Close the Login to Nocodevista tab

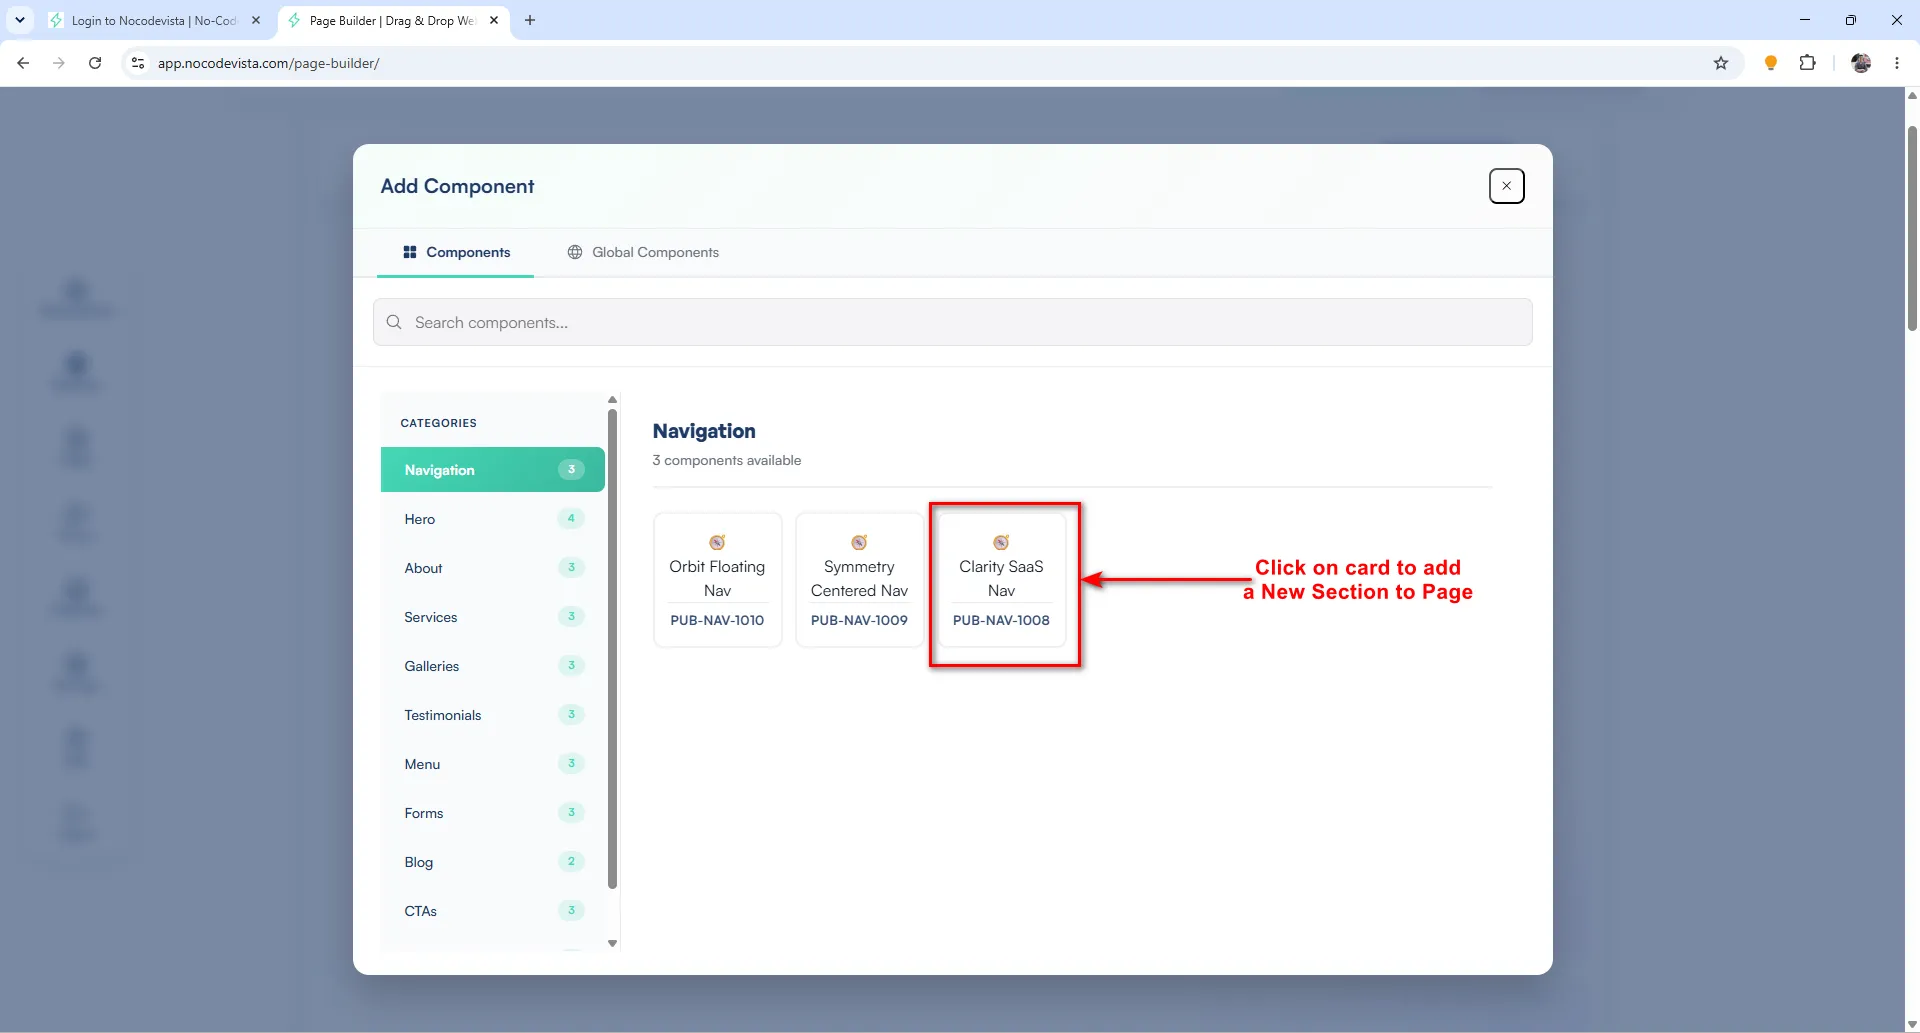coord(256,20)
